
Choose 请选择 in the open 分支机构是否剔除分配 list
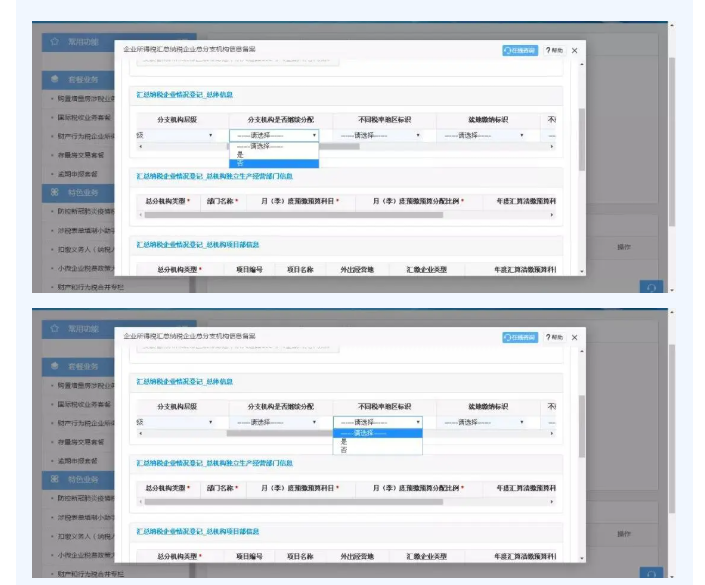(x=274, y=146)
